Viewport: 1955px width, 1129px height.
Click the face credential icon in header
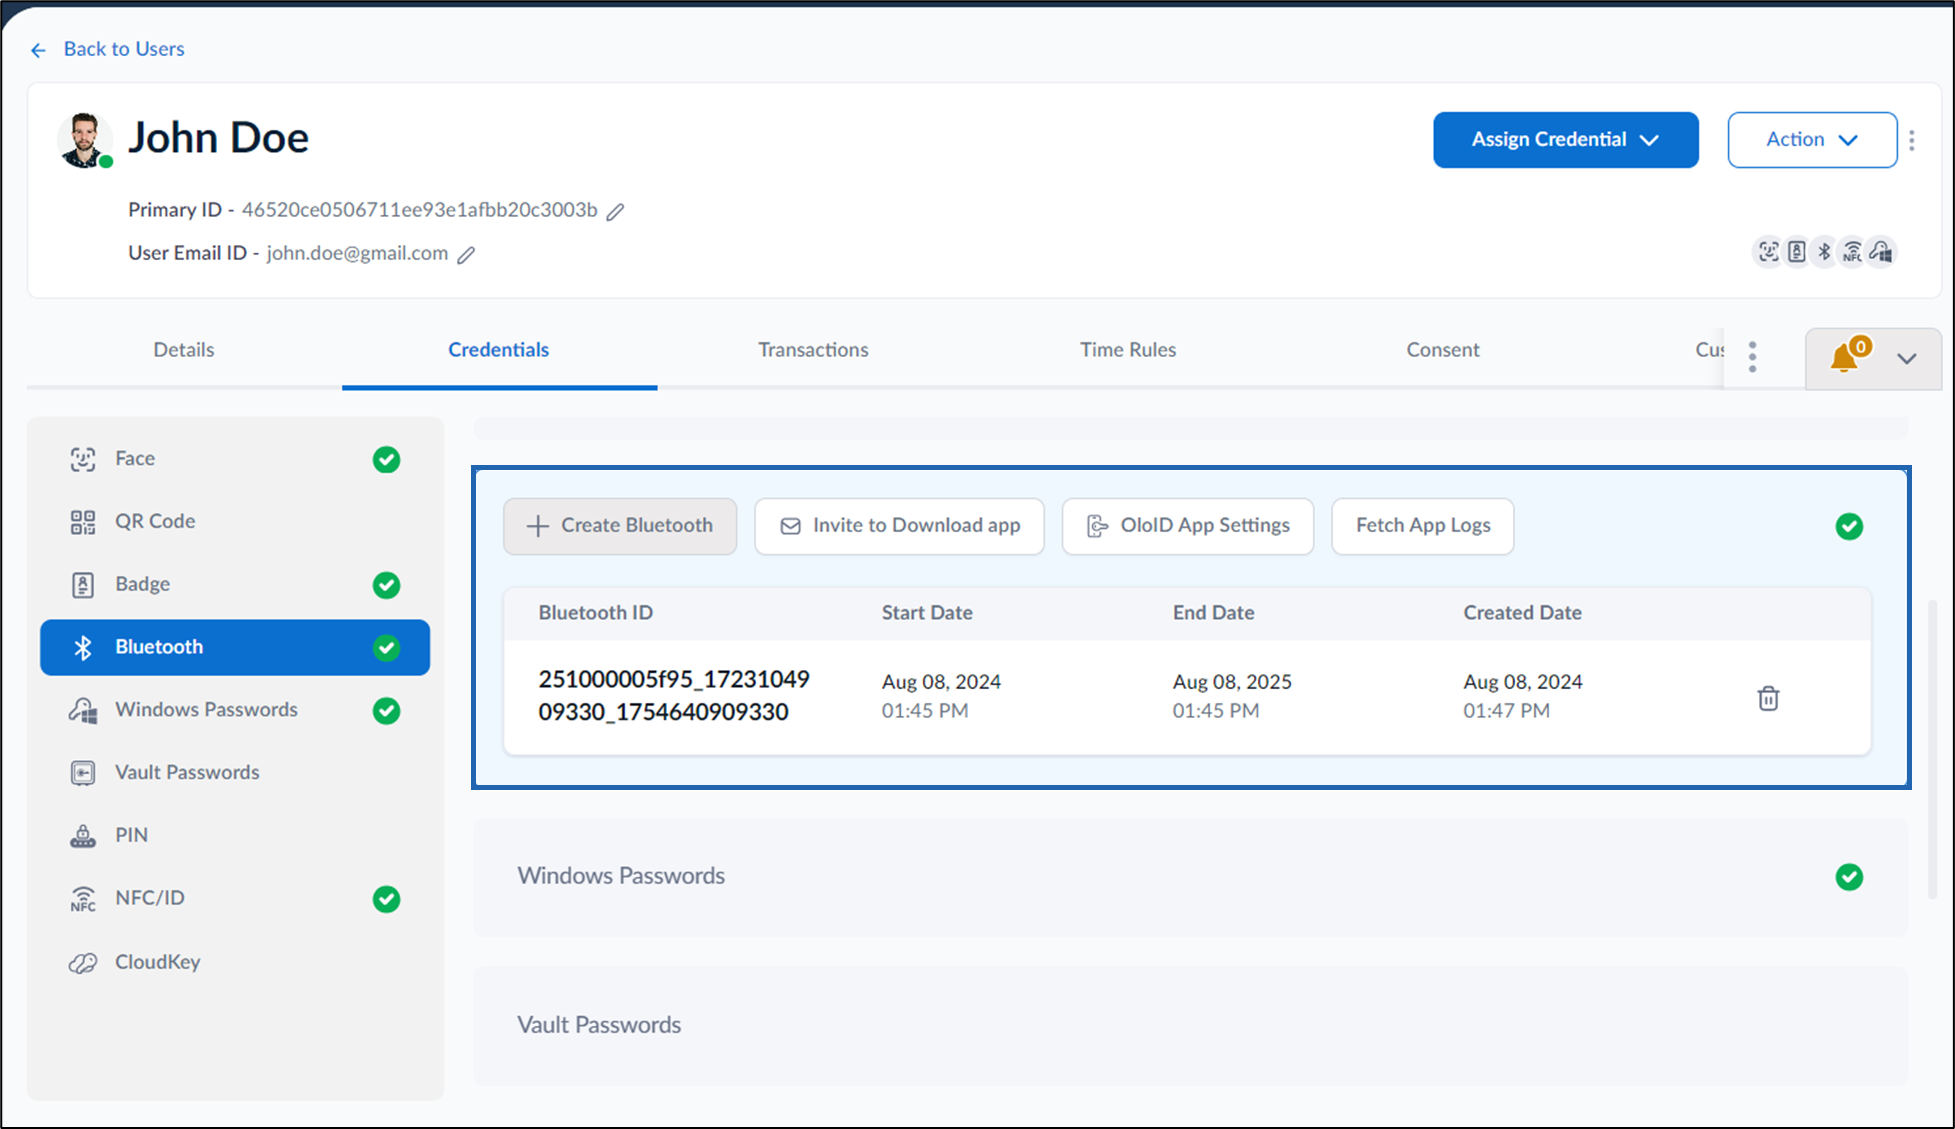pos(1769,252)
